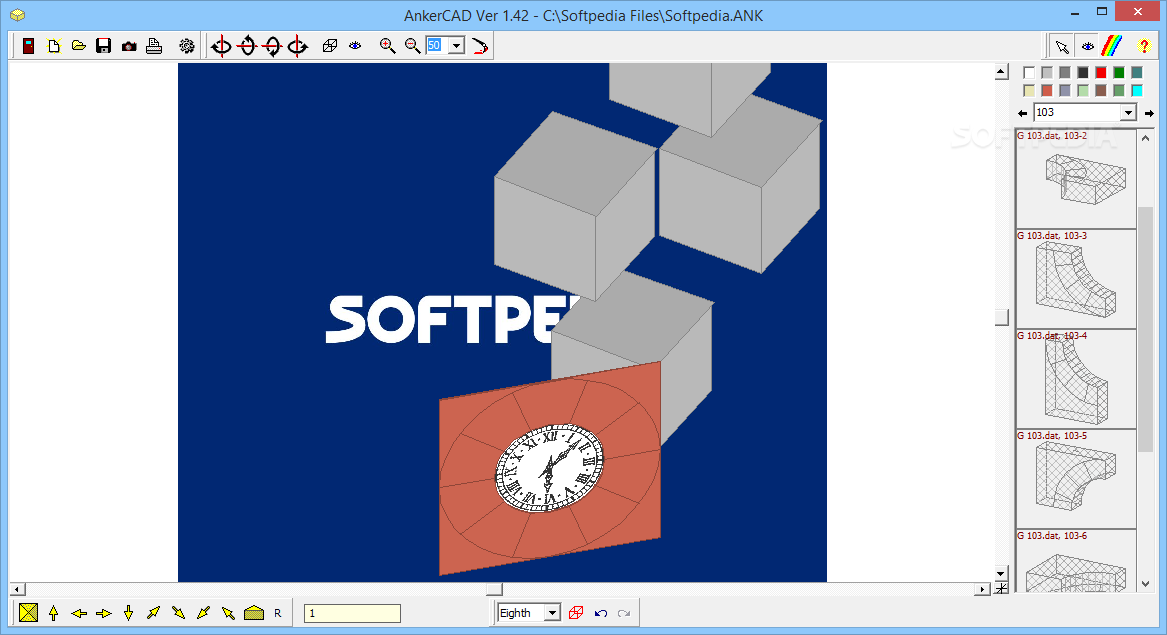Click the third rotate view icon
Image resolution: width=1167 pixels, height=635 pixels.
coord(272,46)
